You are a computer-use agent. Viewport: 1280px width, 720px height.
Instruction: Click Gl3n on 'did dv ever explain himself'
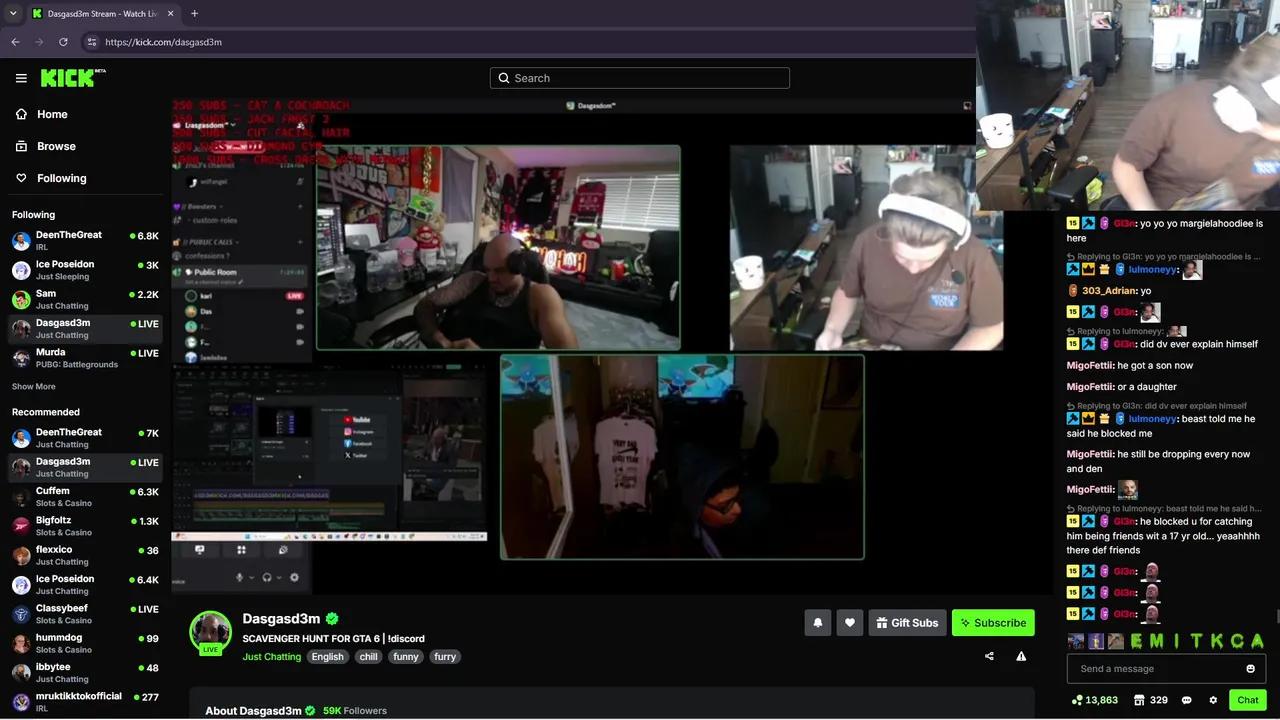(x=1123, y=344)
